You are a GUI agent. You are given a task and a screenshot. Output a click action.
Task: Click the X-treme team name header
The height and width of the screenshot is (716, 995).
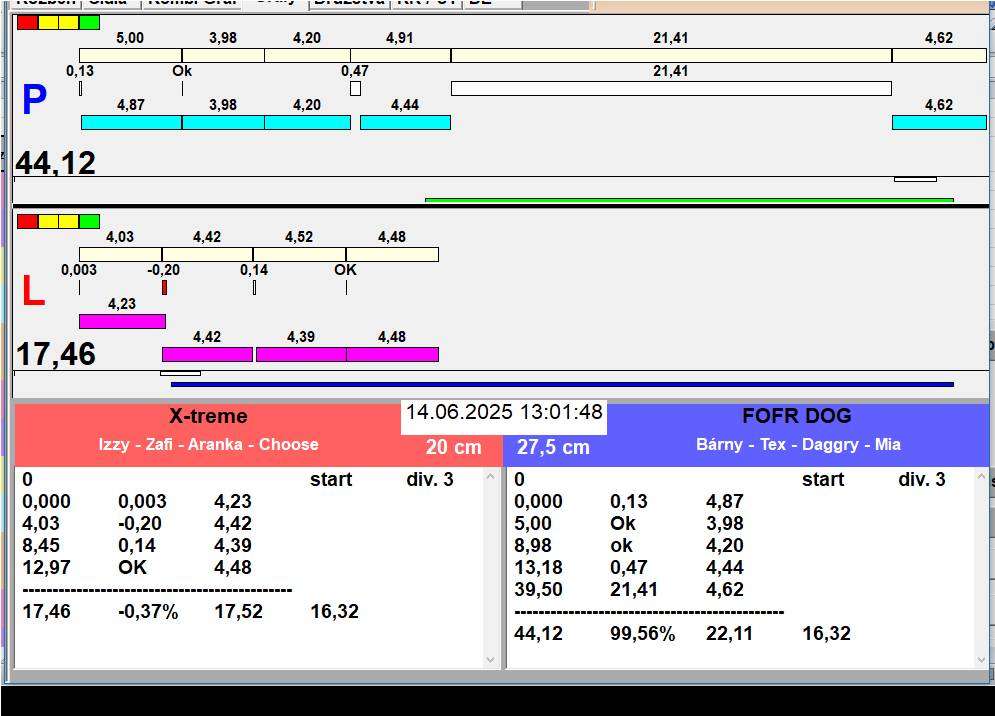click(x=208, y=417)
